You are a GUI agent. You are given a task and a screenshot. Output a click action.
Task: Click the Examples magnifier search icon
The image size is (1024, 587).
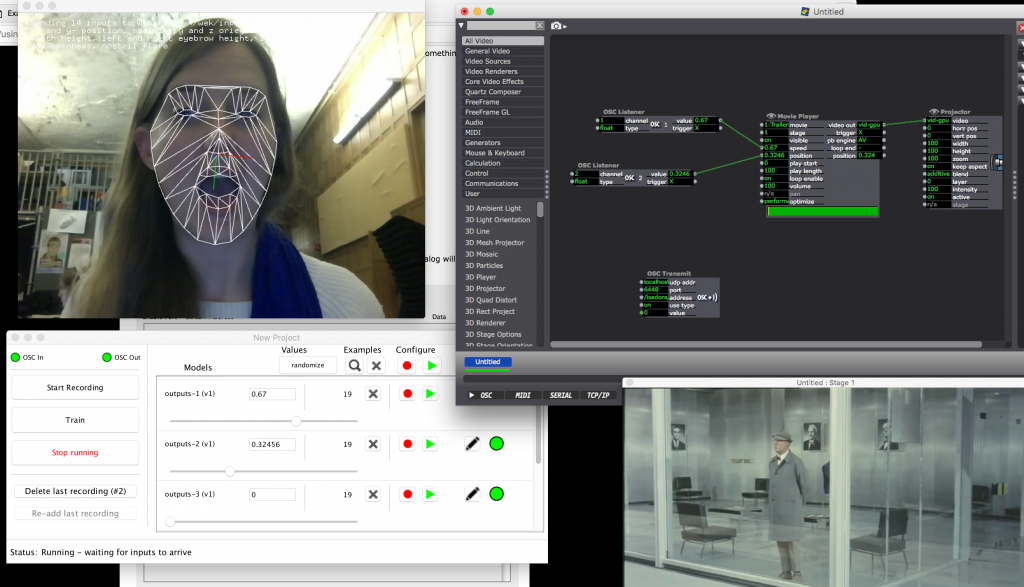coord(354,366)
